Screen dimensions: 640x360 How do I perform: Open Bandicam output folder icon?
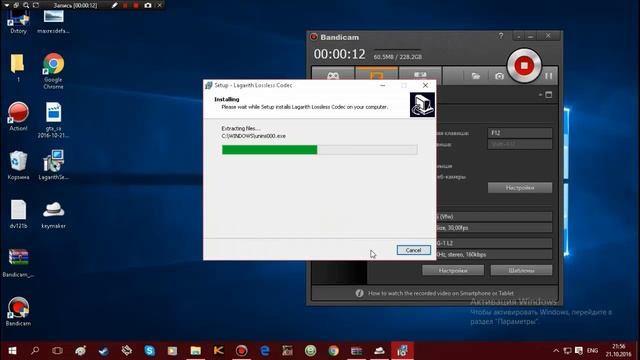click(476, 76)
